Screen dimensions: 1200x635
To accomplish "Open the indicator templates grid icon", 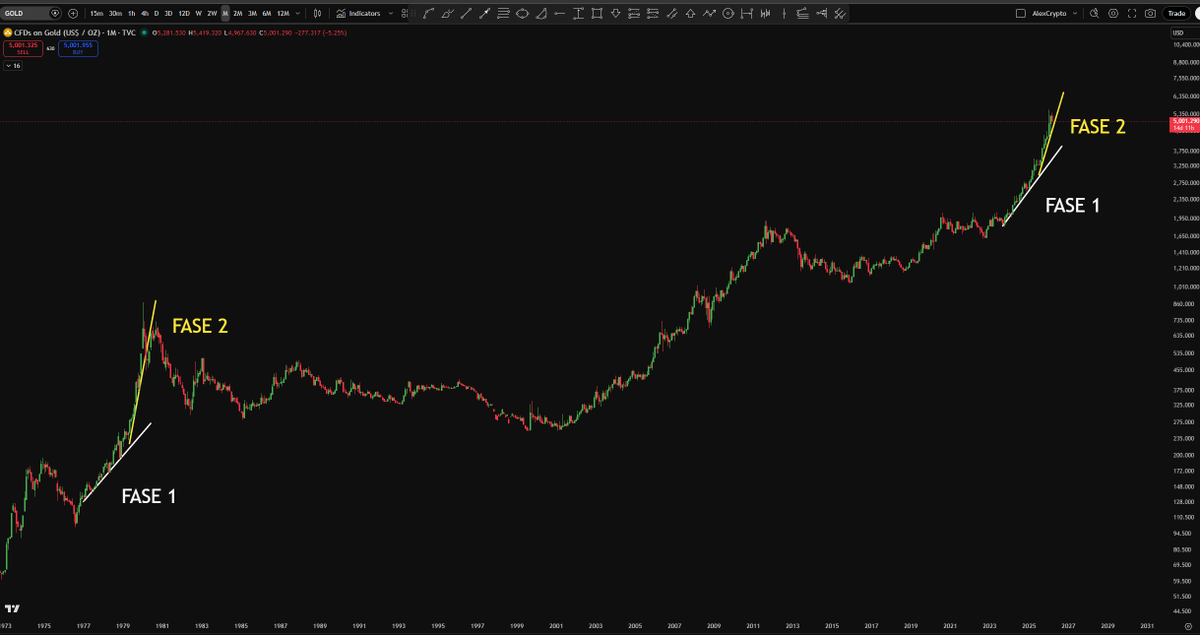I will tap(405, 14).
